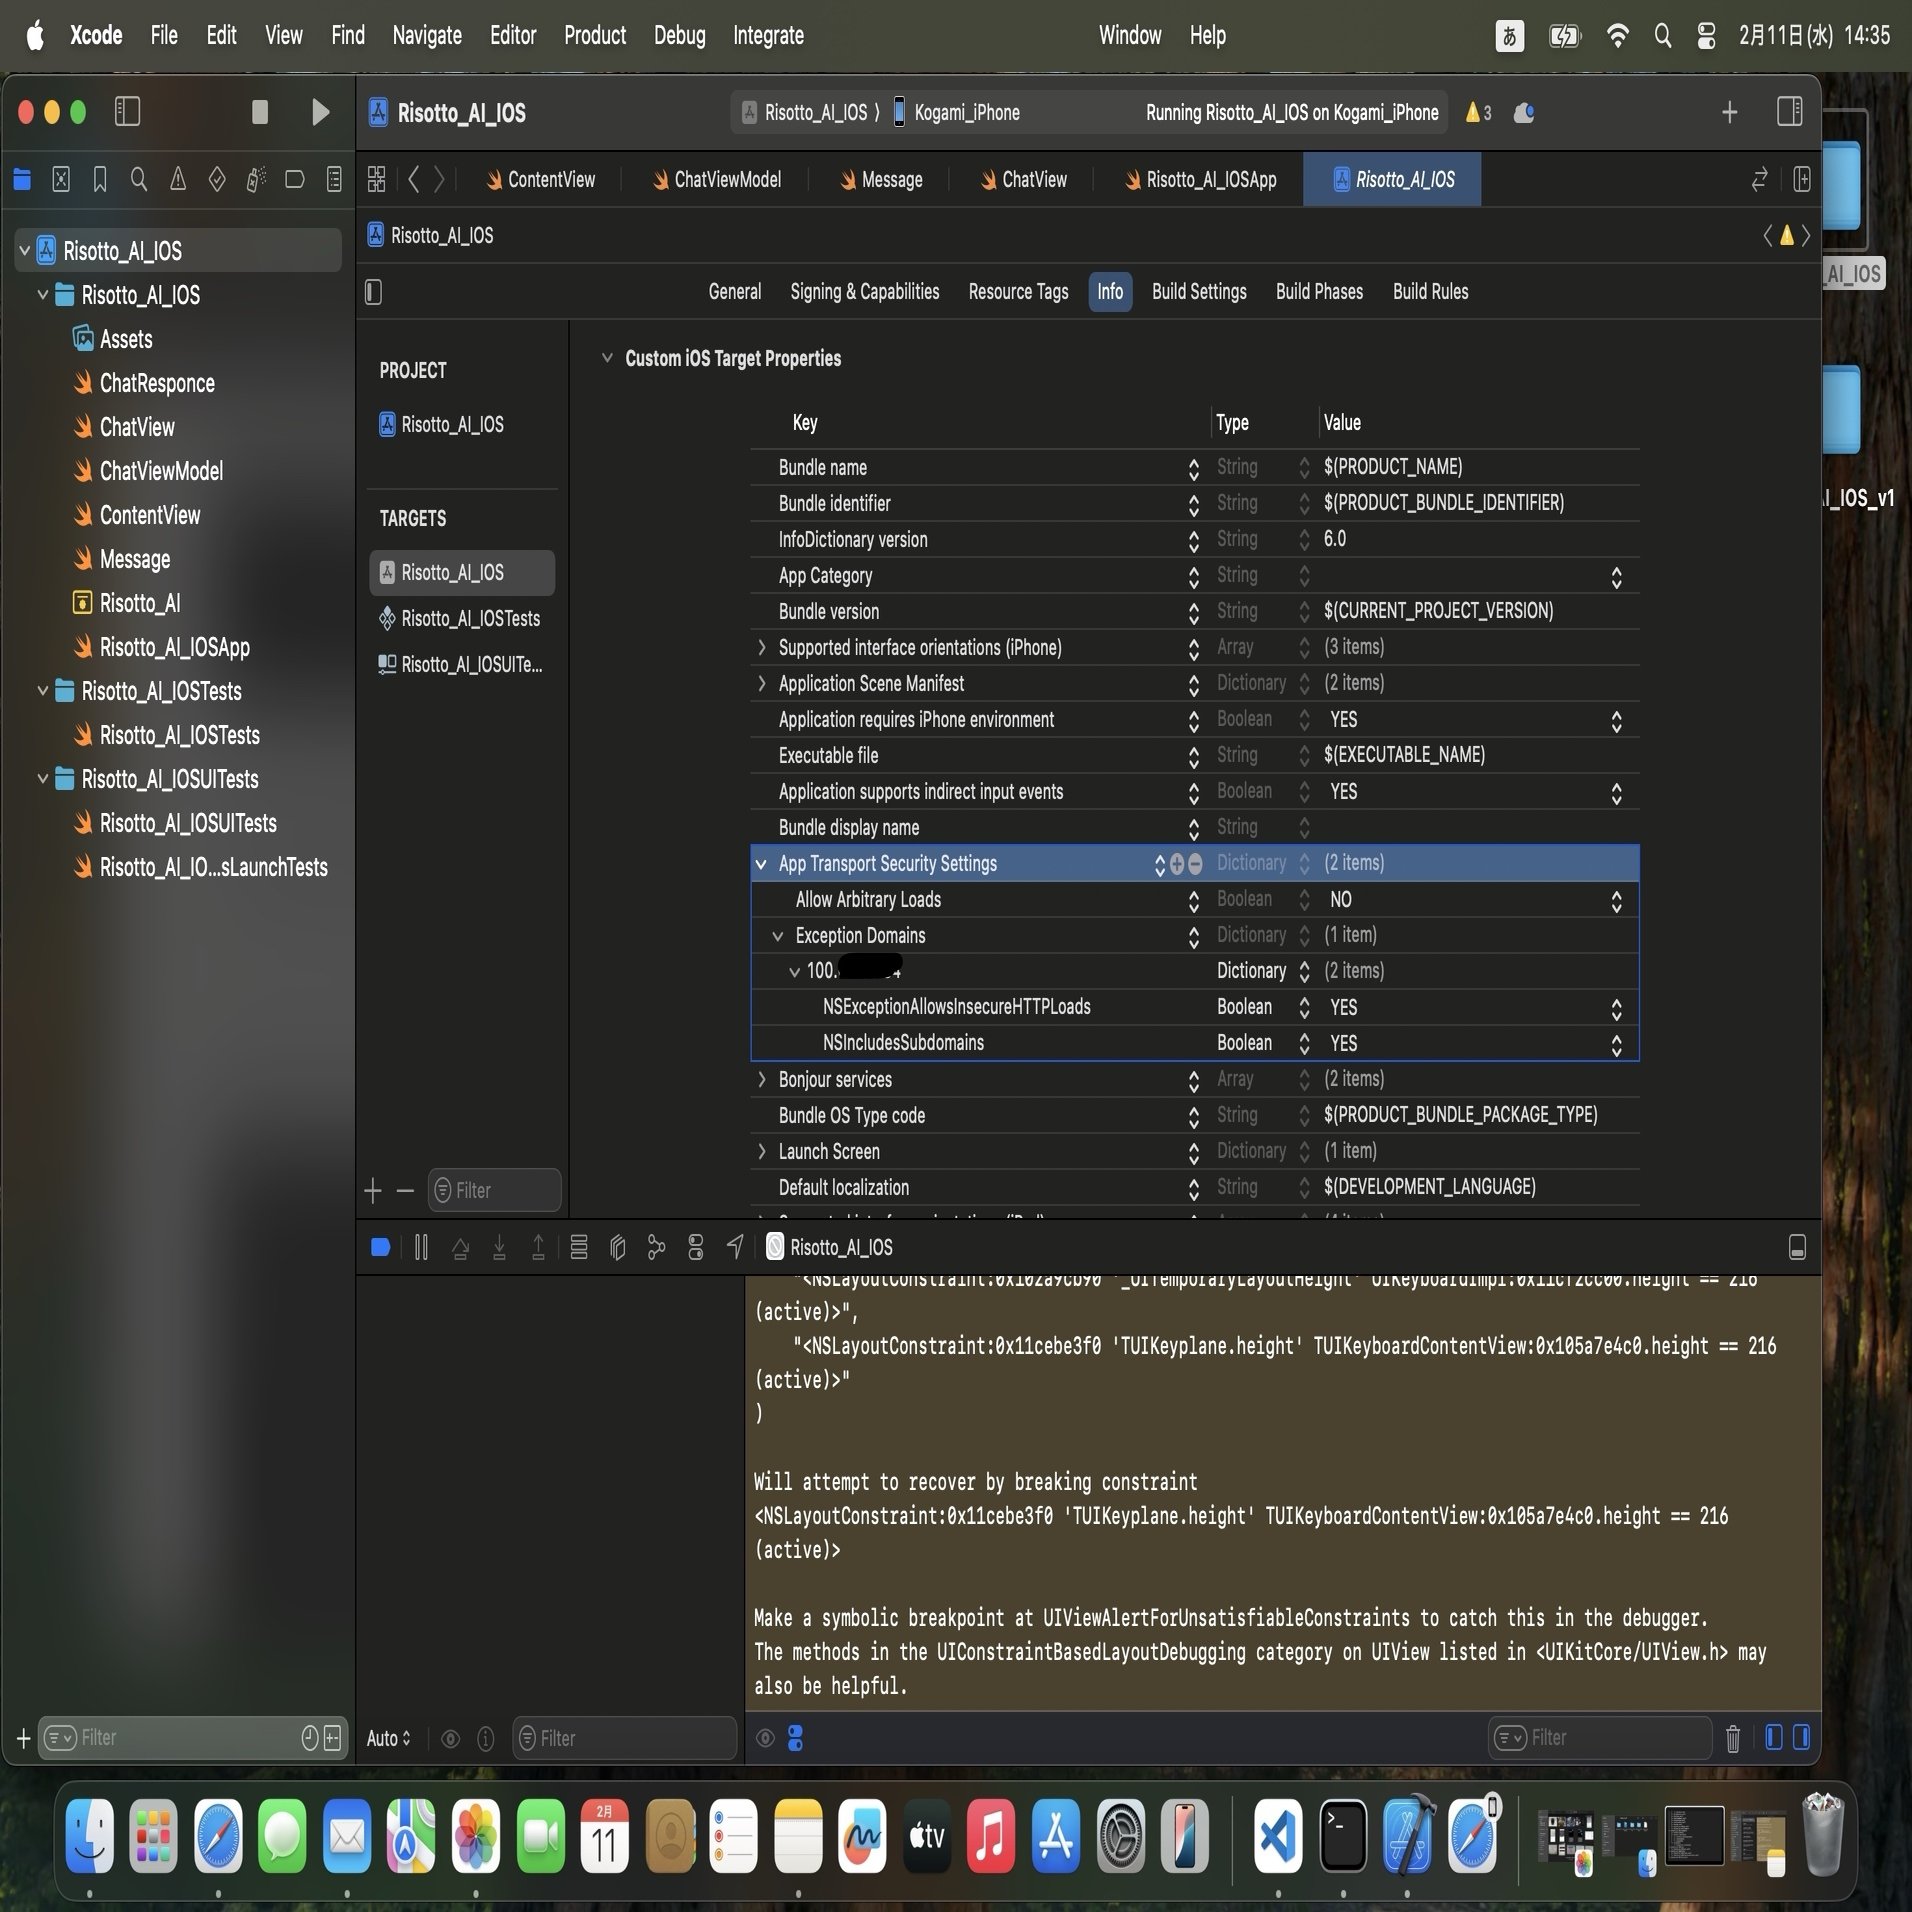Expand the Bonjour services row
This screenshot has width=1912, height=1912.
(x=762, y=1079)
